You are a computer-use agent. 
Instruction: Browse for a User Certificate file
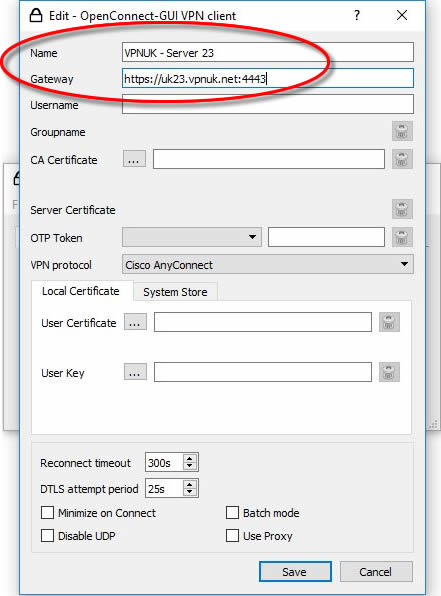click(x=135, y=322)
